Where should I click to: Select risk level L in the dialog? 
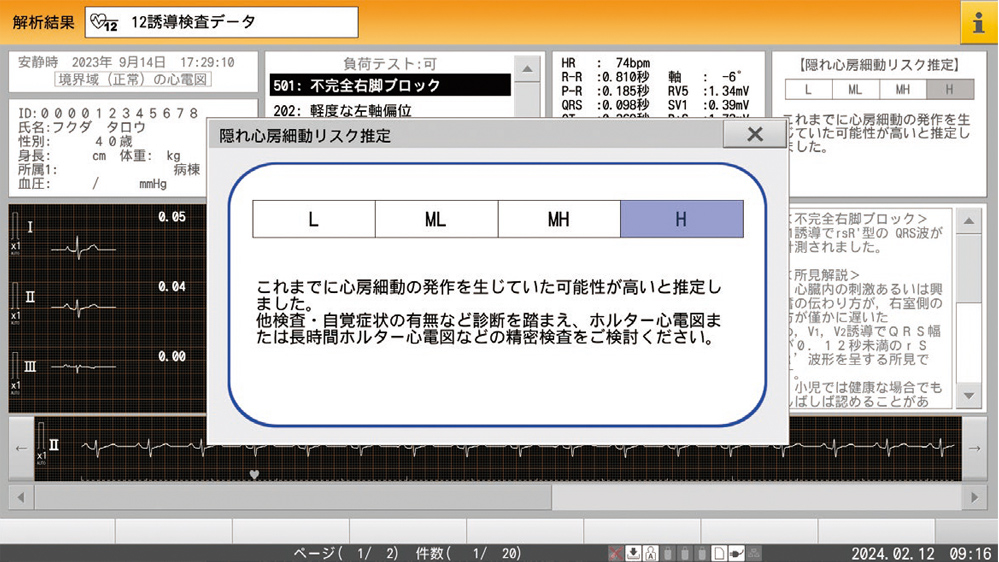pyautogui.click(x=313, y=219)
